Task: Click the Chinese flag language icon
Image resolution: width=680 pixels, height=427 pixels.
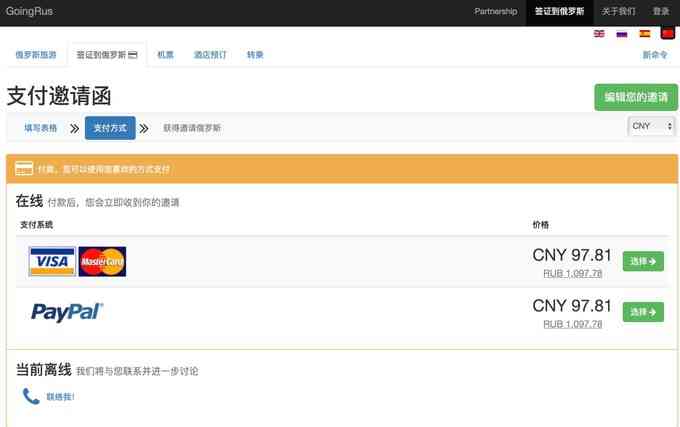Action: click(x=668, y=33)
